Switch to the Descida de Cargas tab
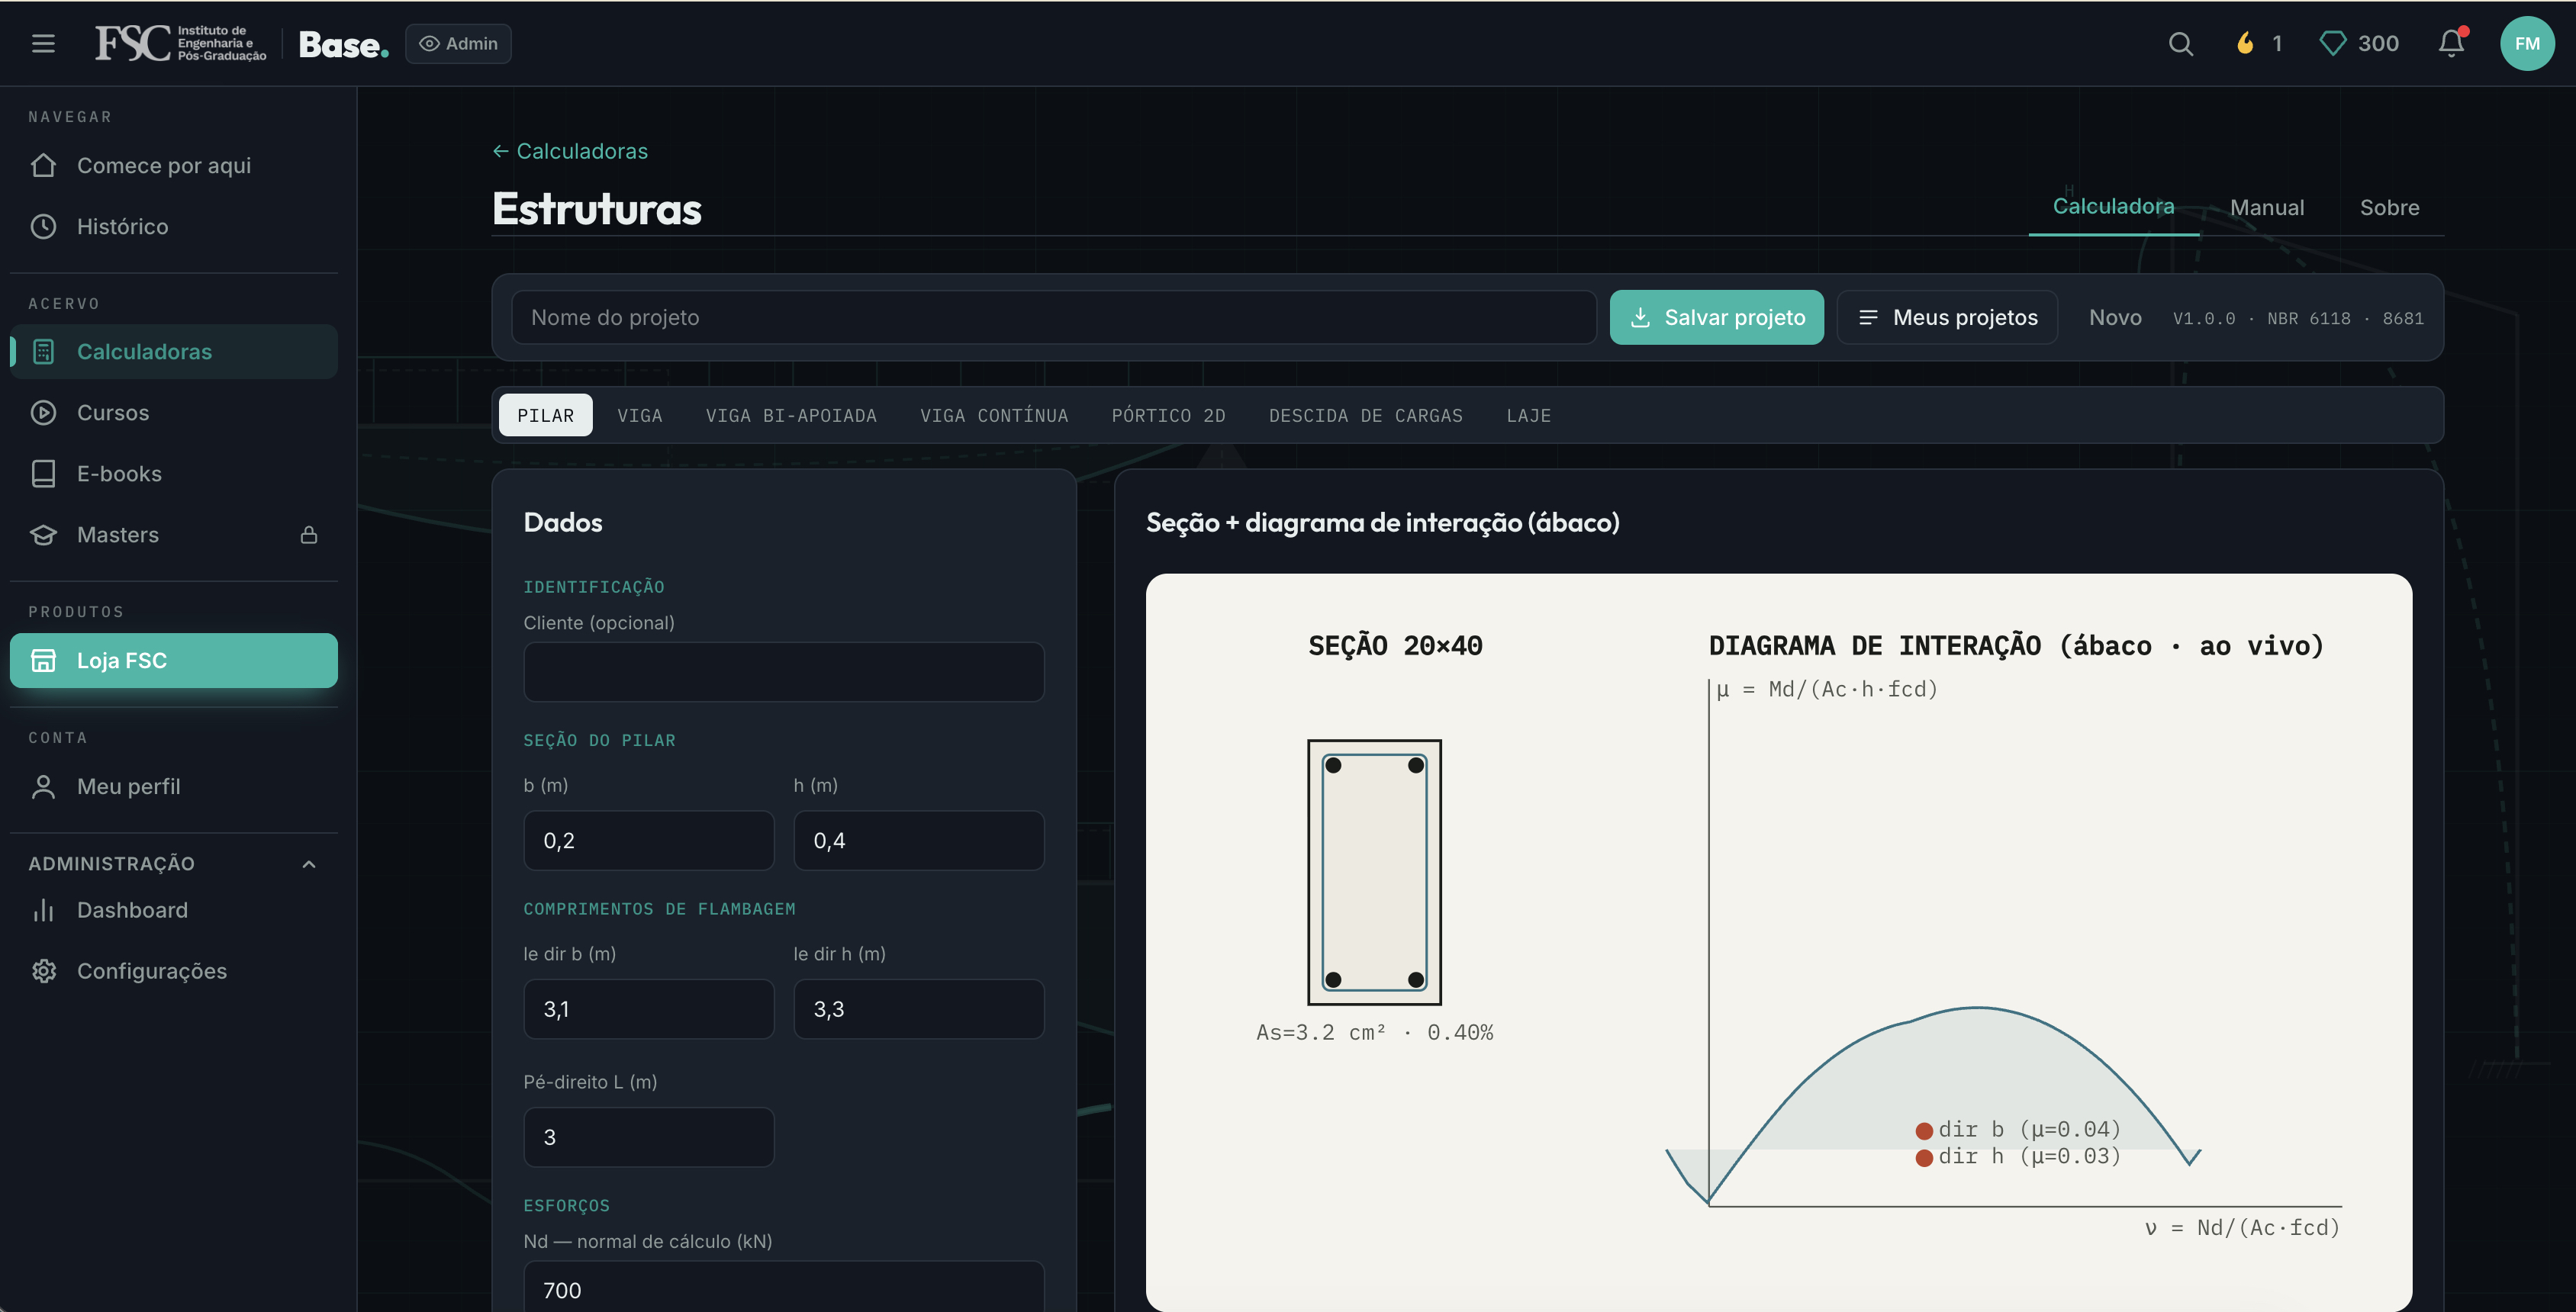The height and width of the screenshot is (1312, 2576). pyautogui.click(x=1365, y=415)
